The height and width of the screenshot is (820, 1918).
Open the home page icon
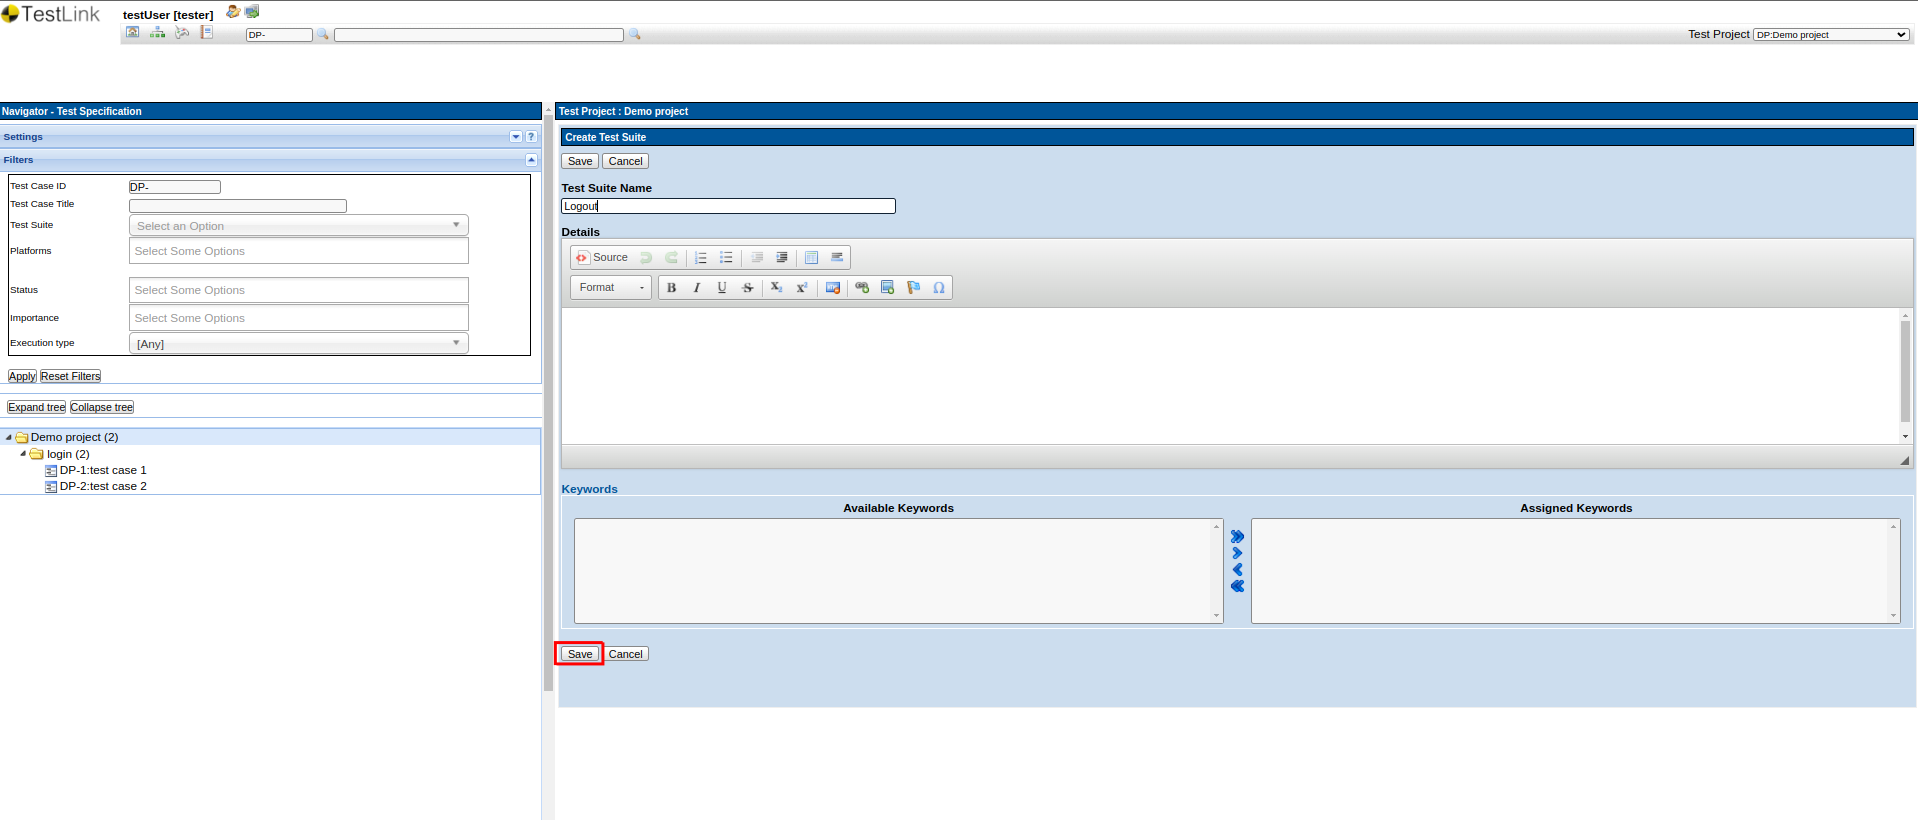[x=132, y=33]
